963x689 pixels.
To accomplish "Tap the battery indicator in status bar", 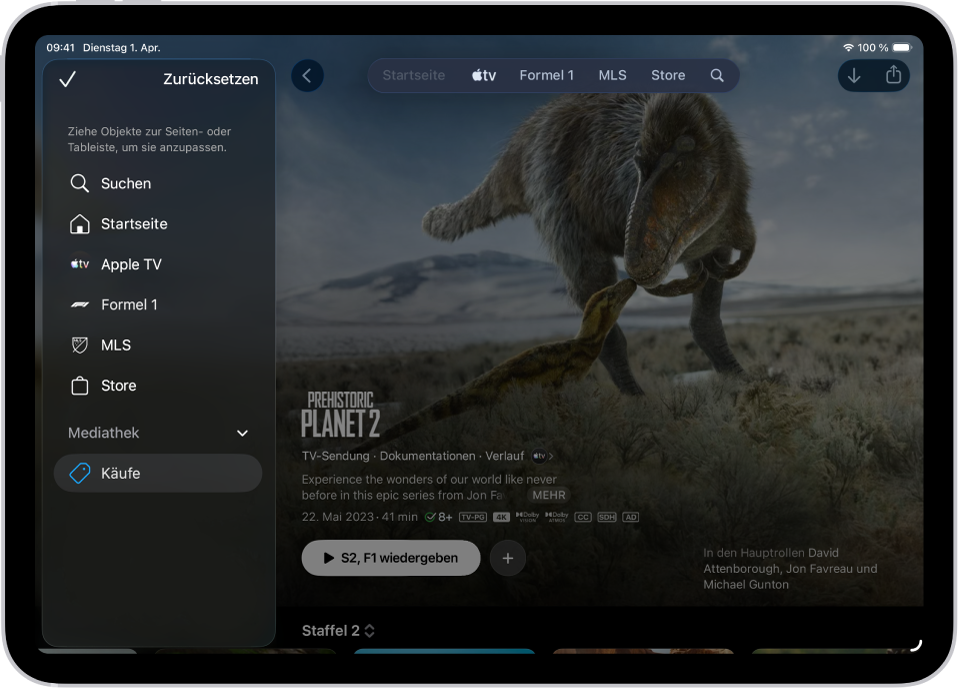I will coord(902,47).
